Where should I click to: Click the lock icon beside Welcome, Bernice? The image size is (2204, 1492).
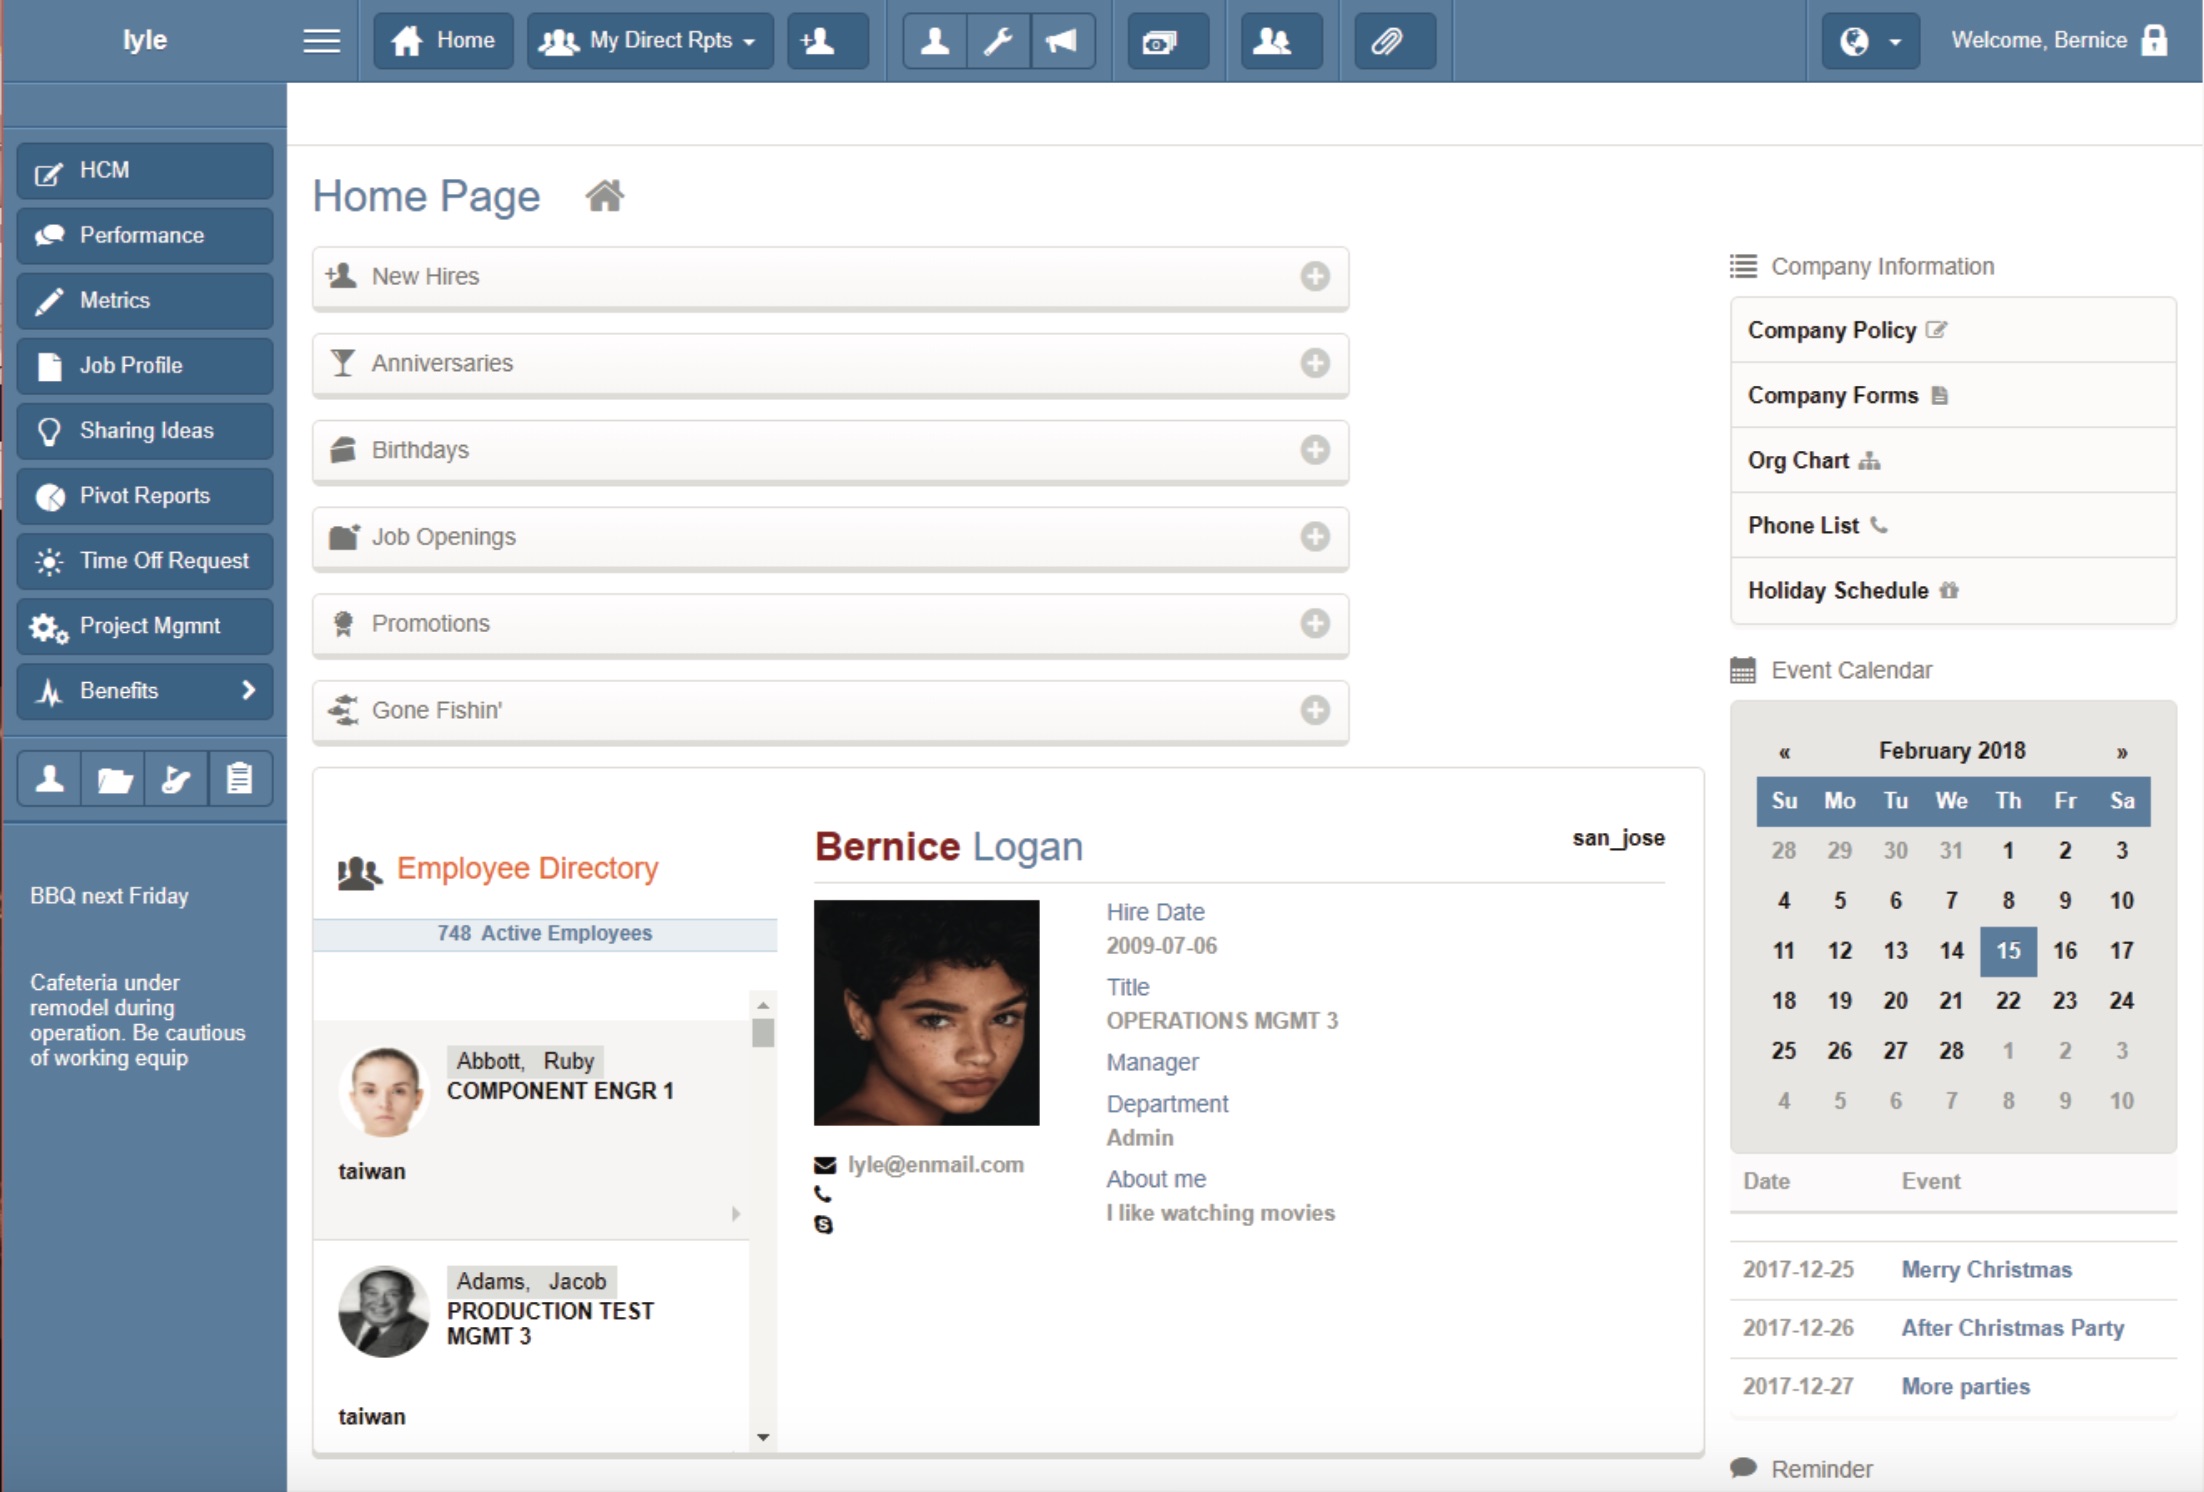pos(2155,40)
